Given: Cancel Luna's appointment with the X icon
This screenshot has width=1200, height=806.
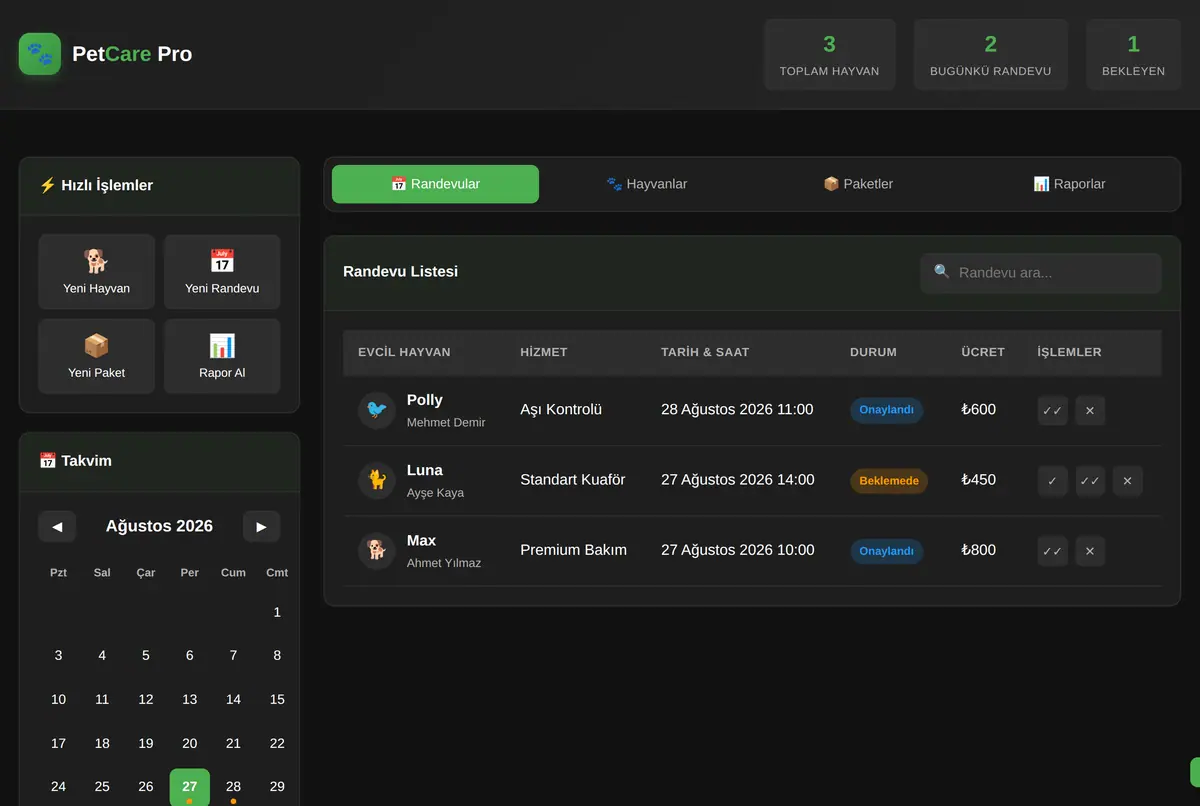Looking at the screenshot, I should [x=1127, y=480].
